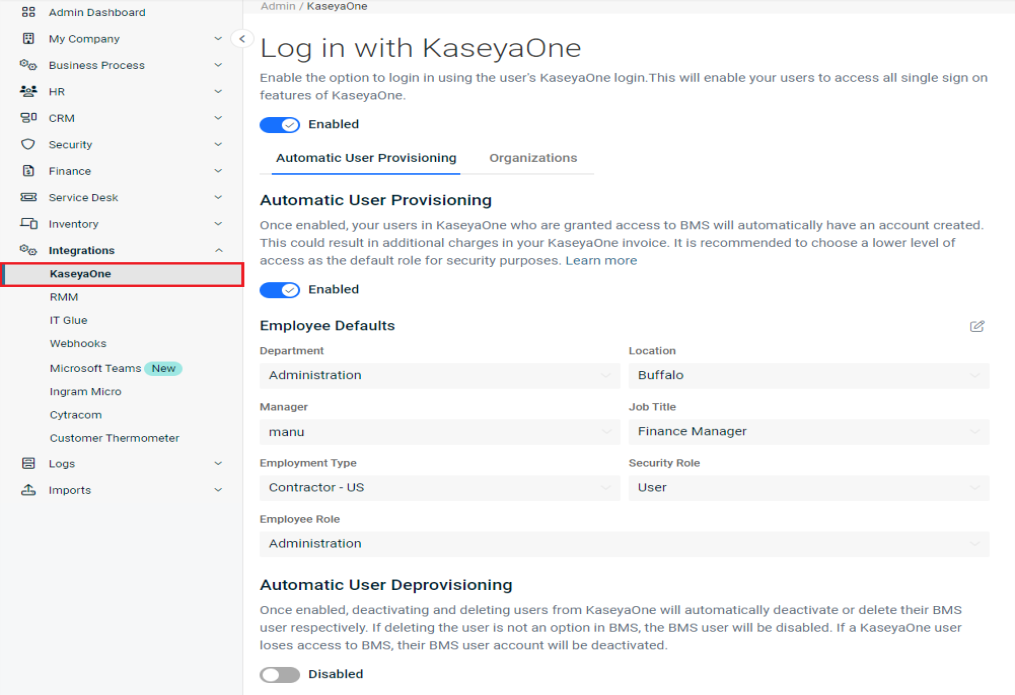Viewport: 1015px width, 695px height.
Task: Open the Employment Type dropdown
Action: point(440,488)
